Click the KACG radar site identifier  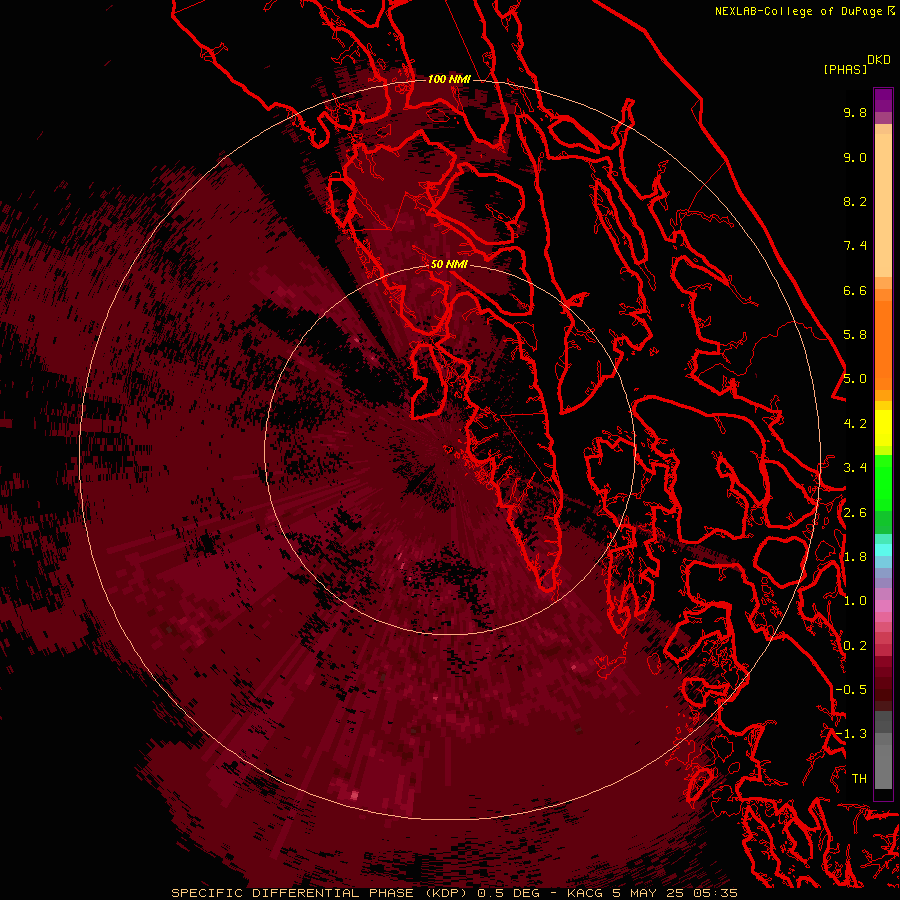point(584,893)
